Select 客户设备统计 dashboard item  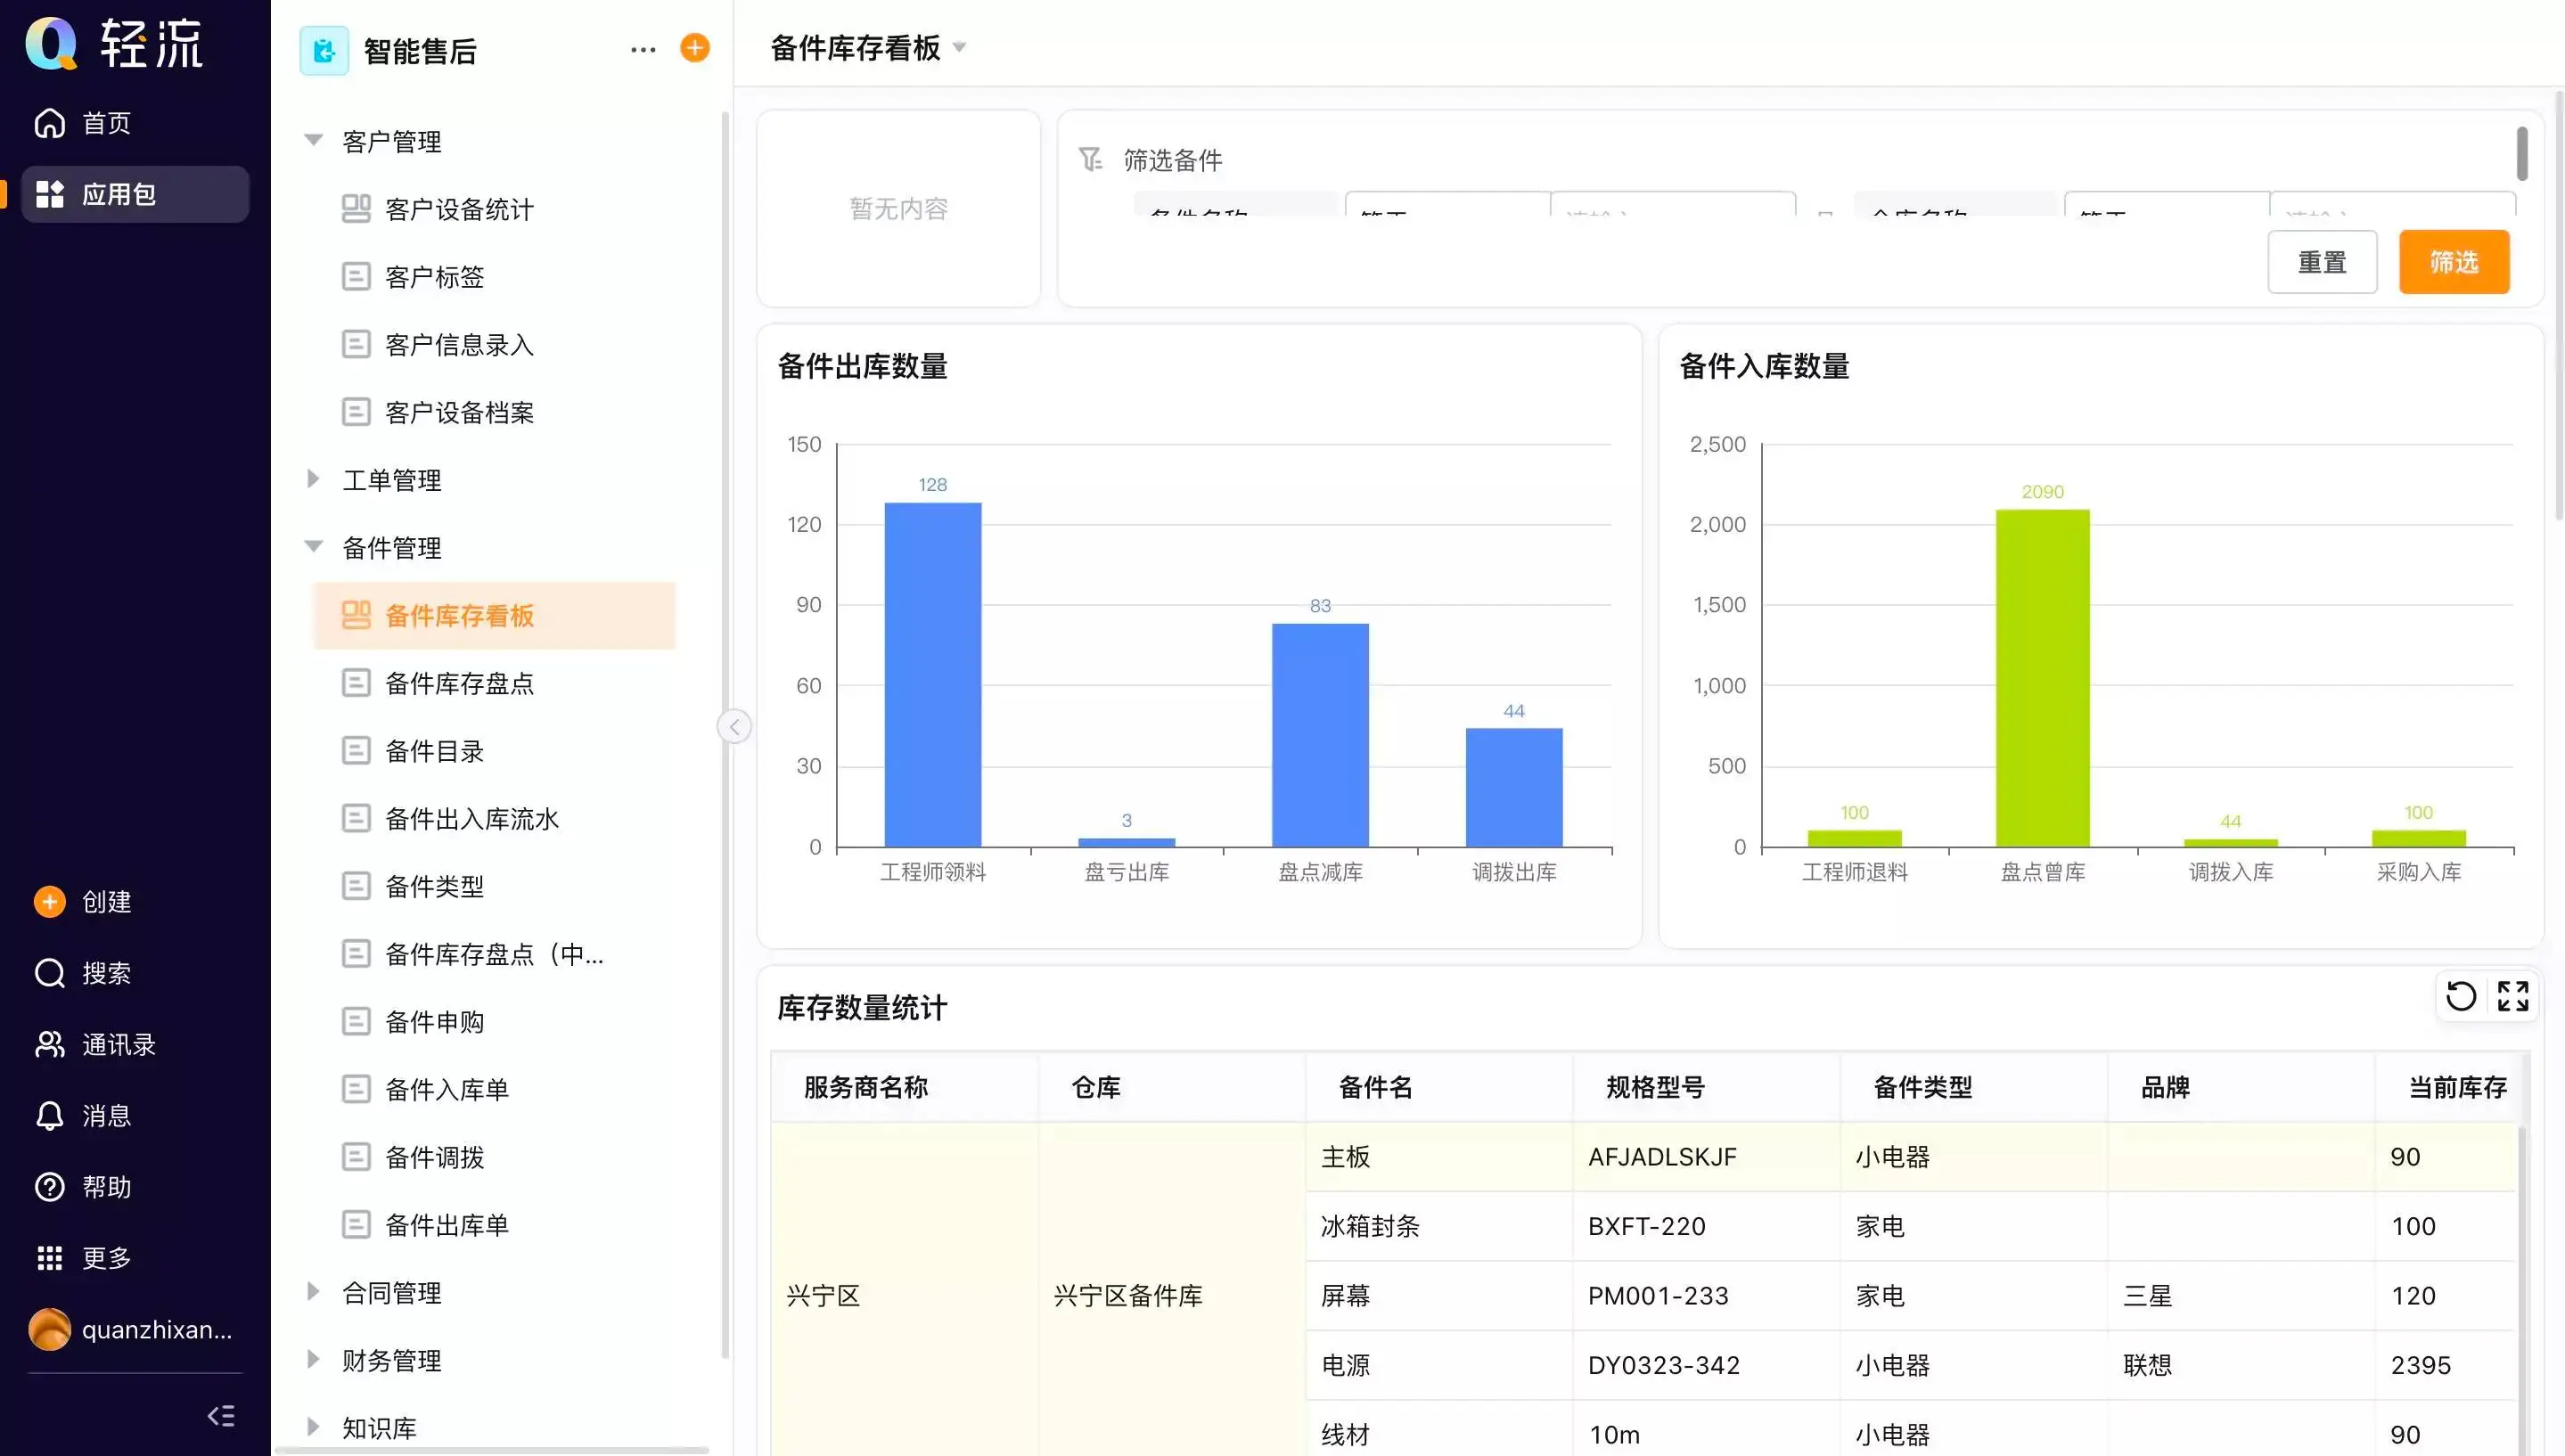[x=459, y=209]
